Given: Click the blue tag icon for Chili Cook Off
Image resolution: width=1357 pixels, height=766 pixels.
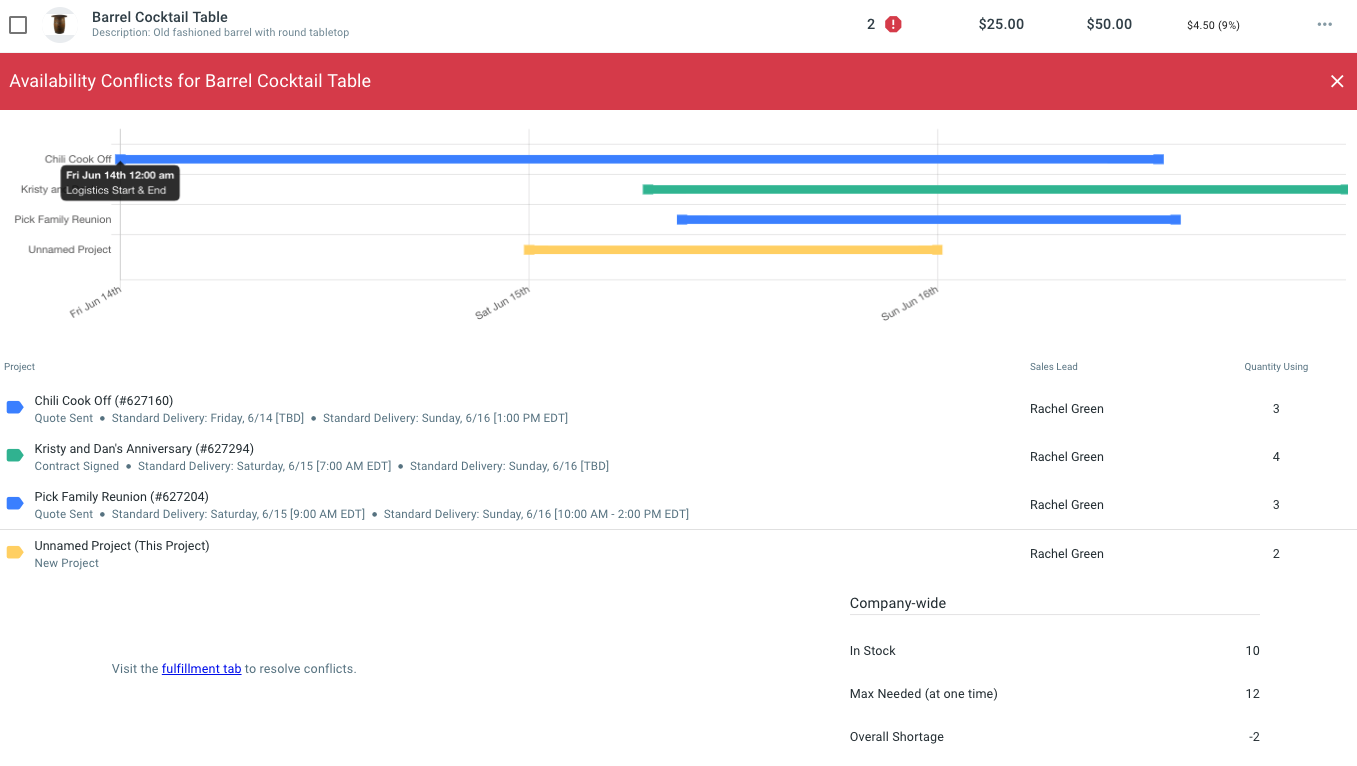Looking at the screenshot, I should coord(15,408).
